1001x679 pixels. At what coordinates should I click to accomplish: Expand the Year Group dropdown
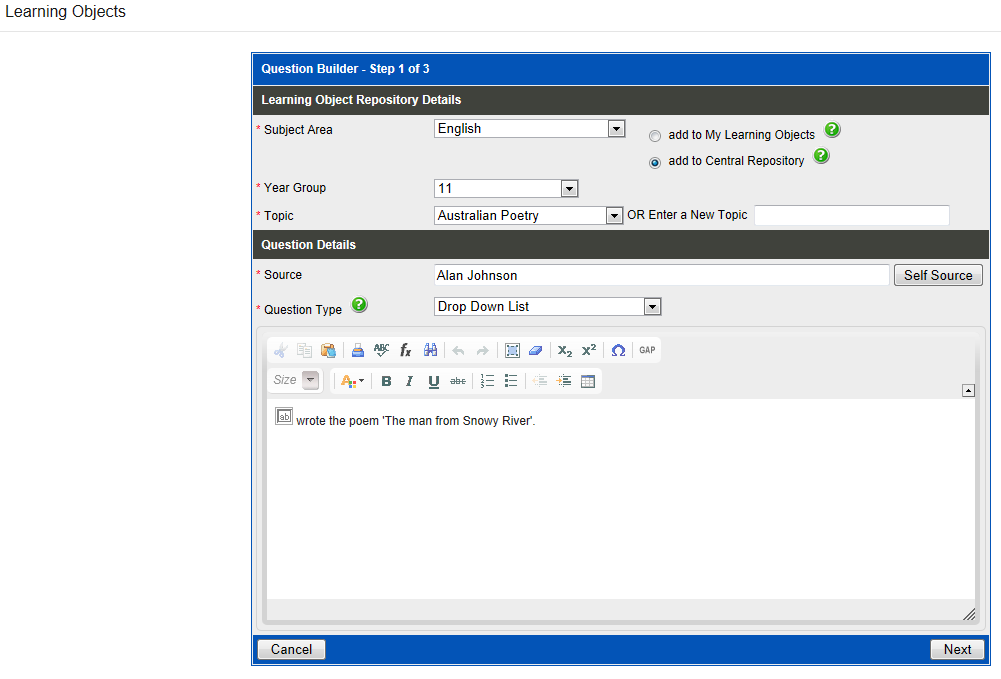pos(569,188)
